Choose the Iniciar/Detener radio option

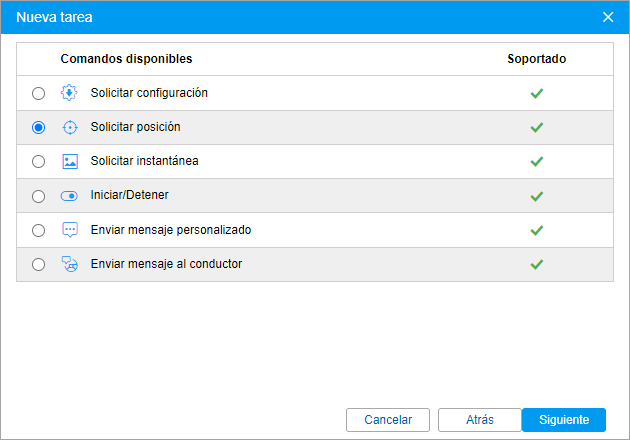pyautogui.click(x=39, y=196)
